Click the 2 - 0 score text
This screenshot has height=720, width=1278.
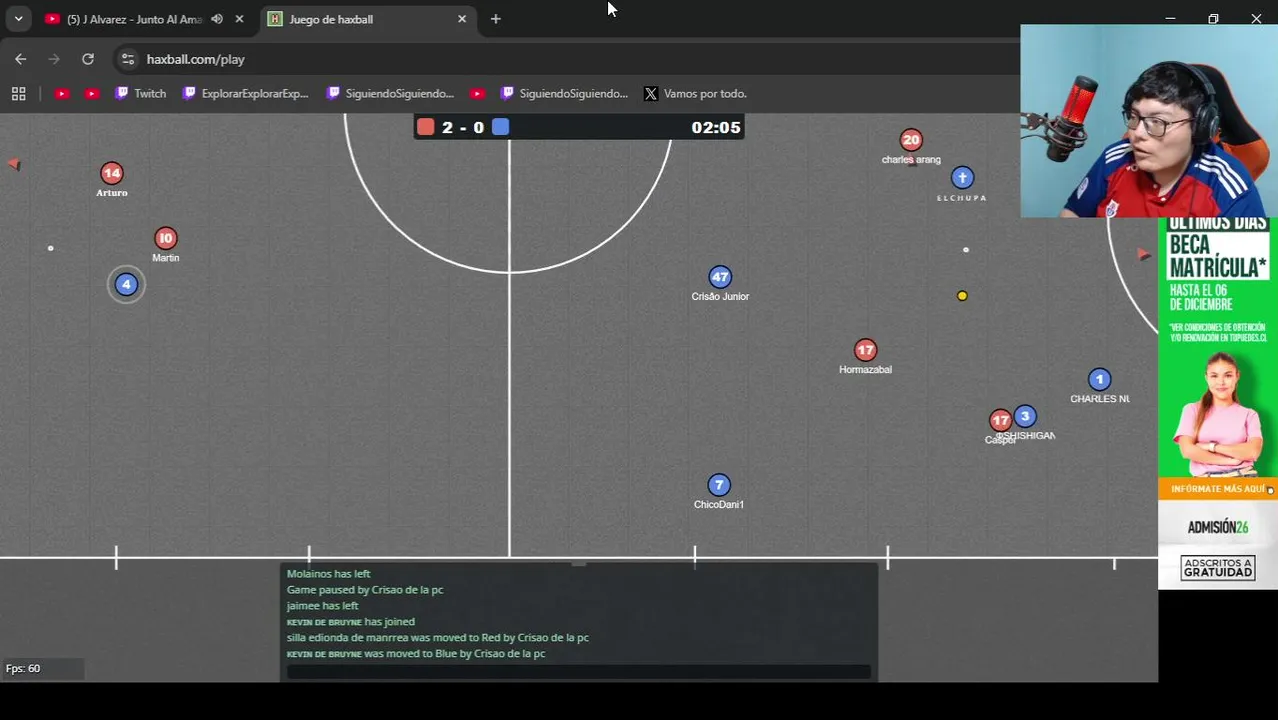point(463,127)
